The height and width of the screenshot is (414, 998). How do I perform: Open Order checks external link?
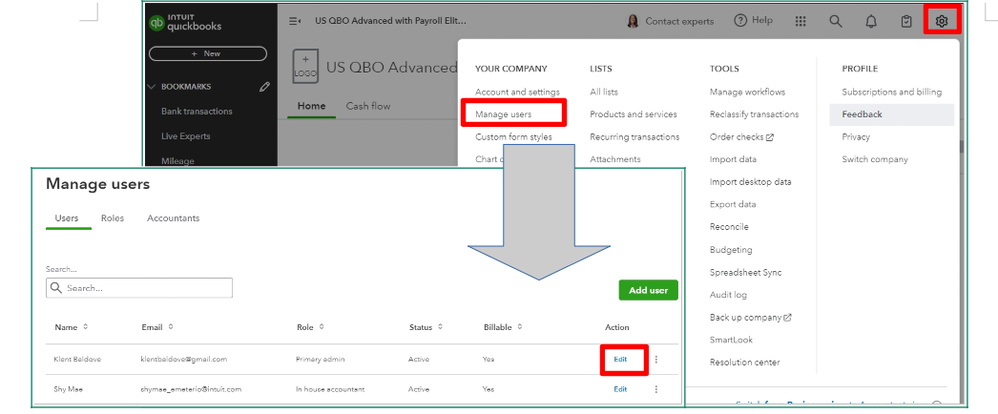pyautogui.click(x=741, y=136)
